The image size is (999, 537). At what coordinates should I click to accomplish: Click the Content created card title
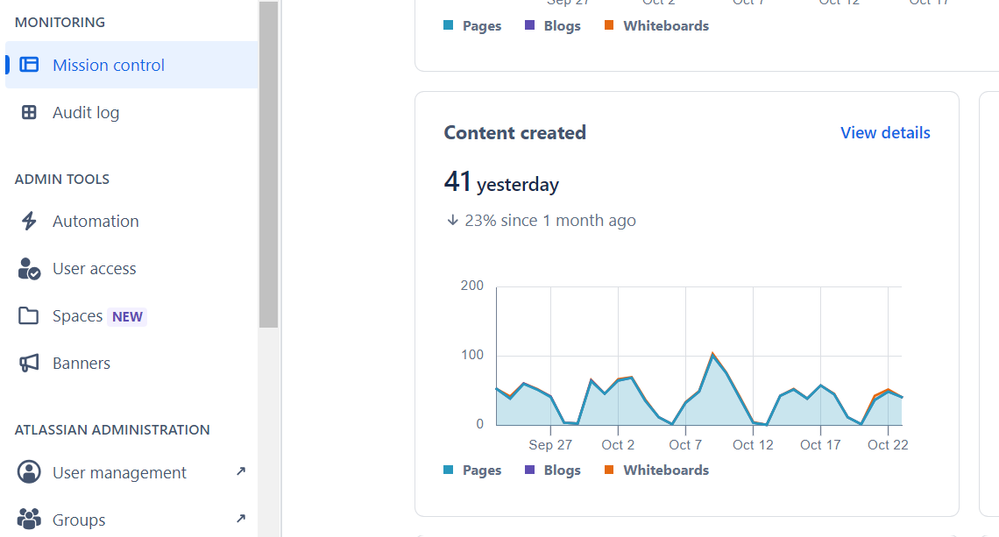pyautogui.click(x=515, y=132)
